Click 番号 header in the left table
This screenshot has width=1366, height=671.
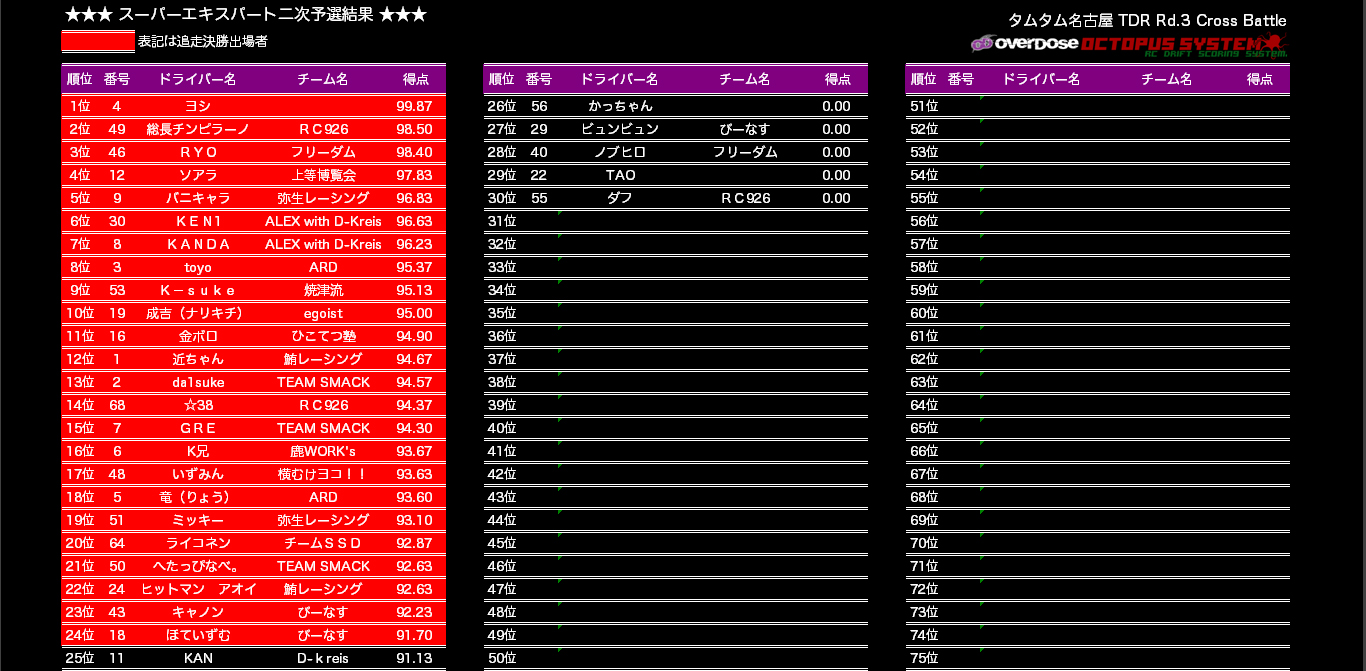[117, 79]
